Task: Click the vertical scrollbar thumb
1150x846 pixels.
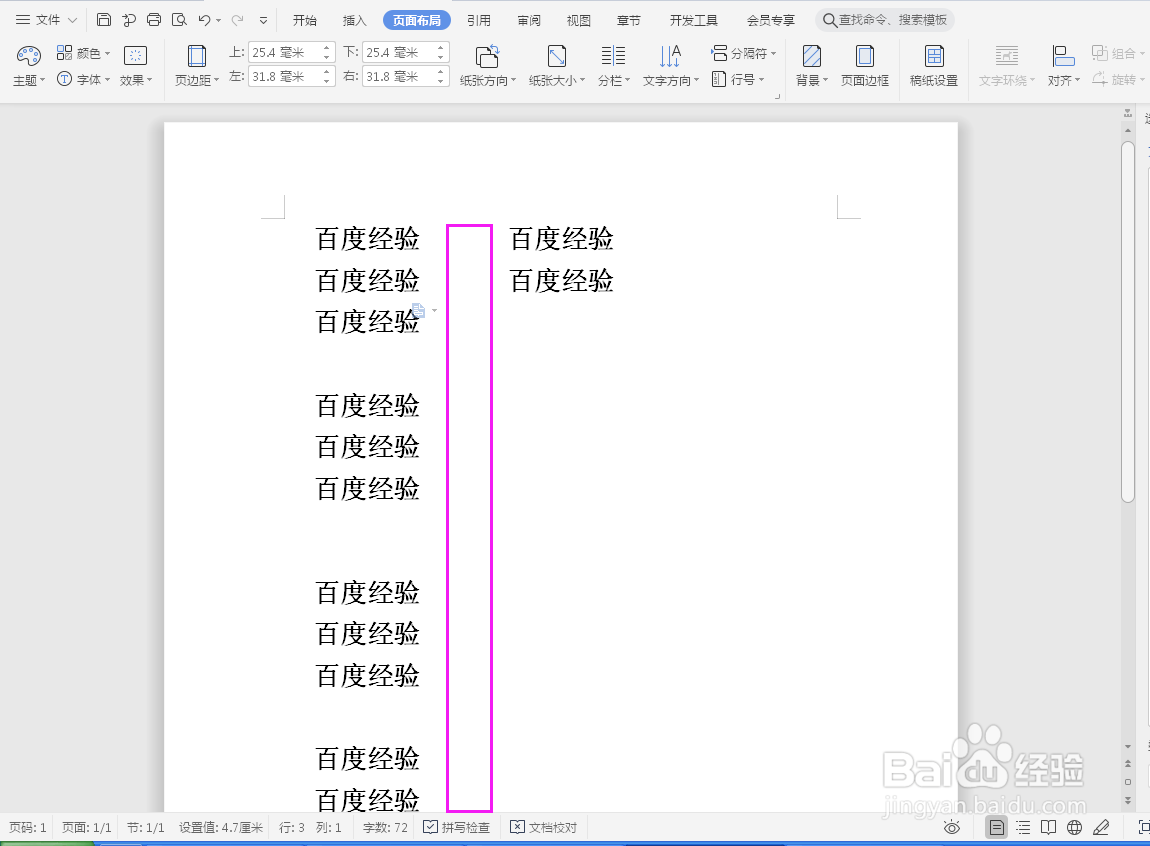Action: 1128,322
